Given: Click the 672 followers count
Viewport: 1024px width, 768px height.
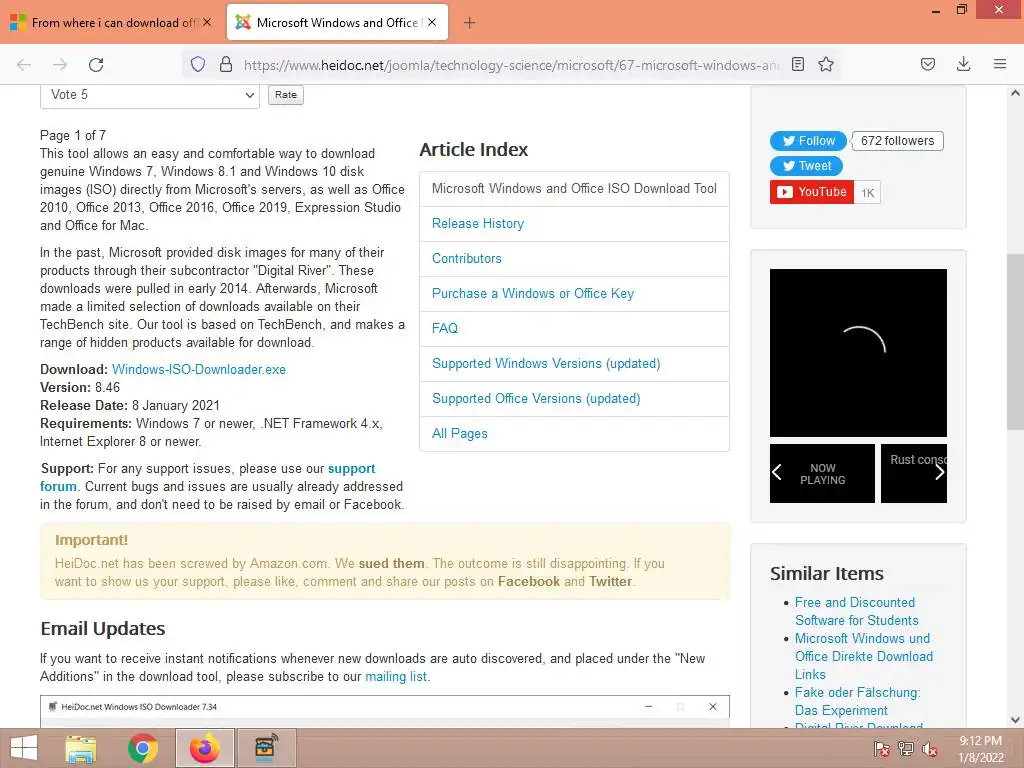Looking at the screenshot, I should [897, 141].
